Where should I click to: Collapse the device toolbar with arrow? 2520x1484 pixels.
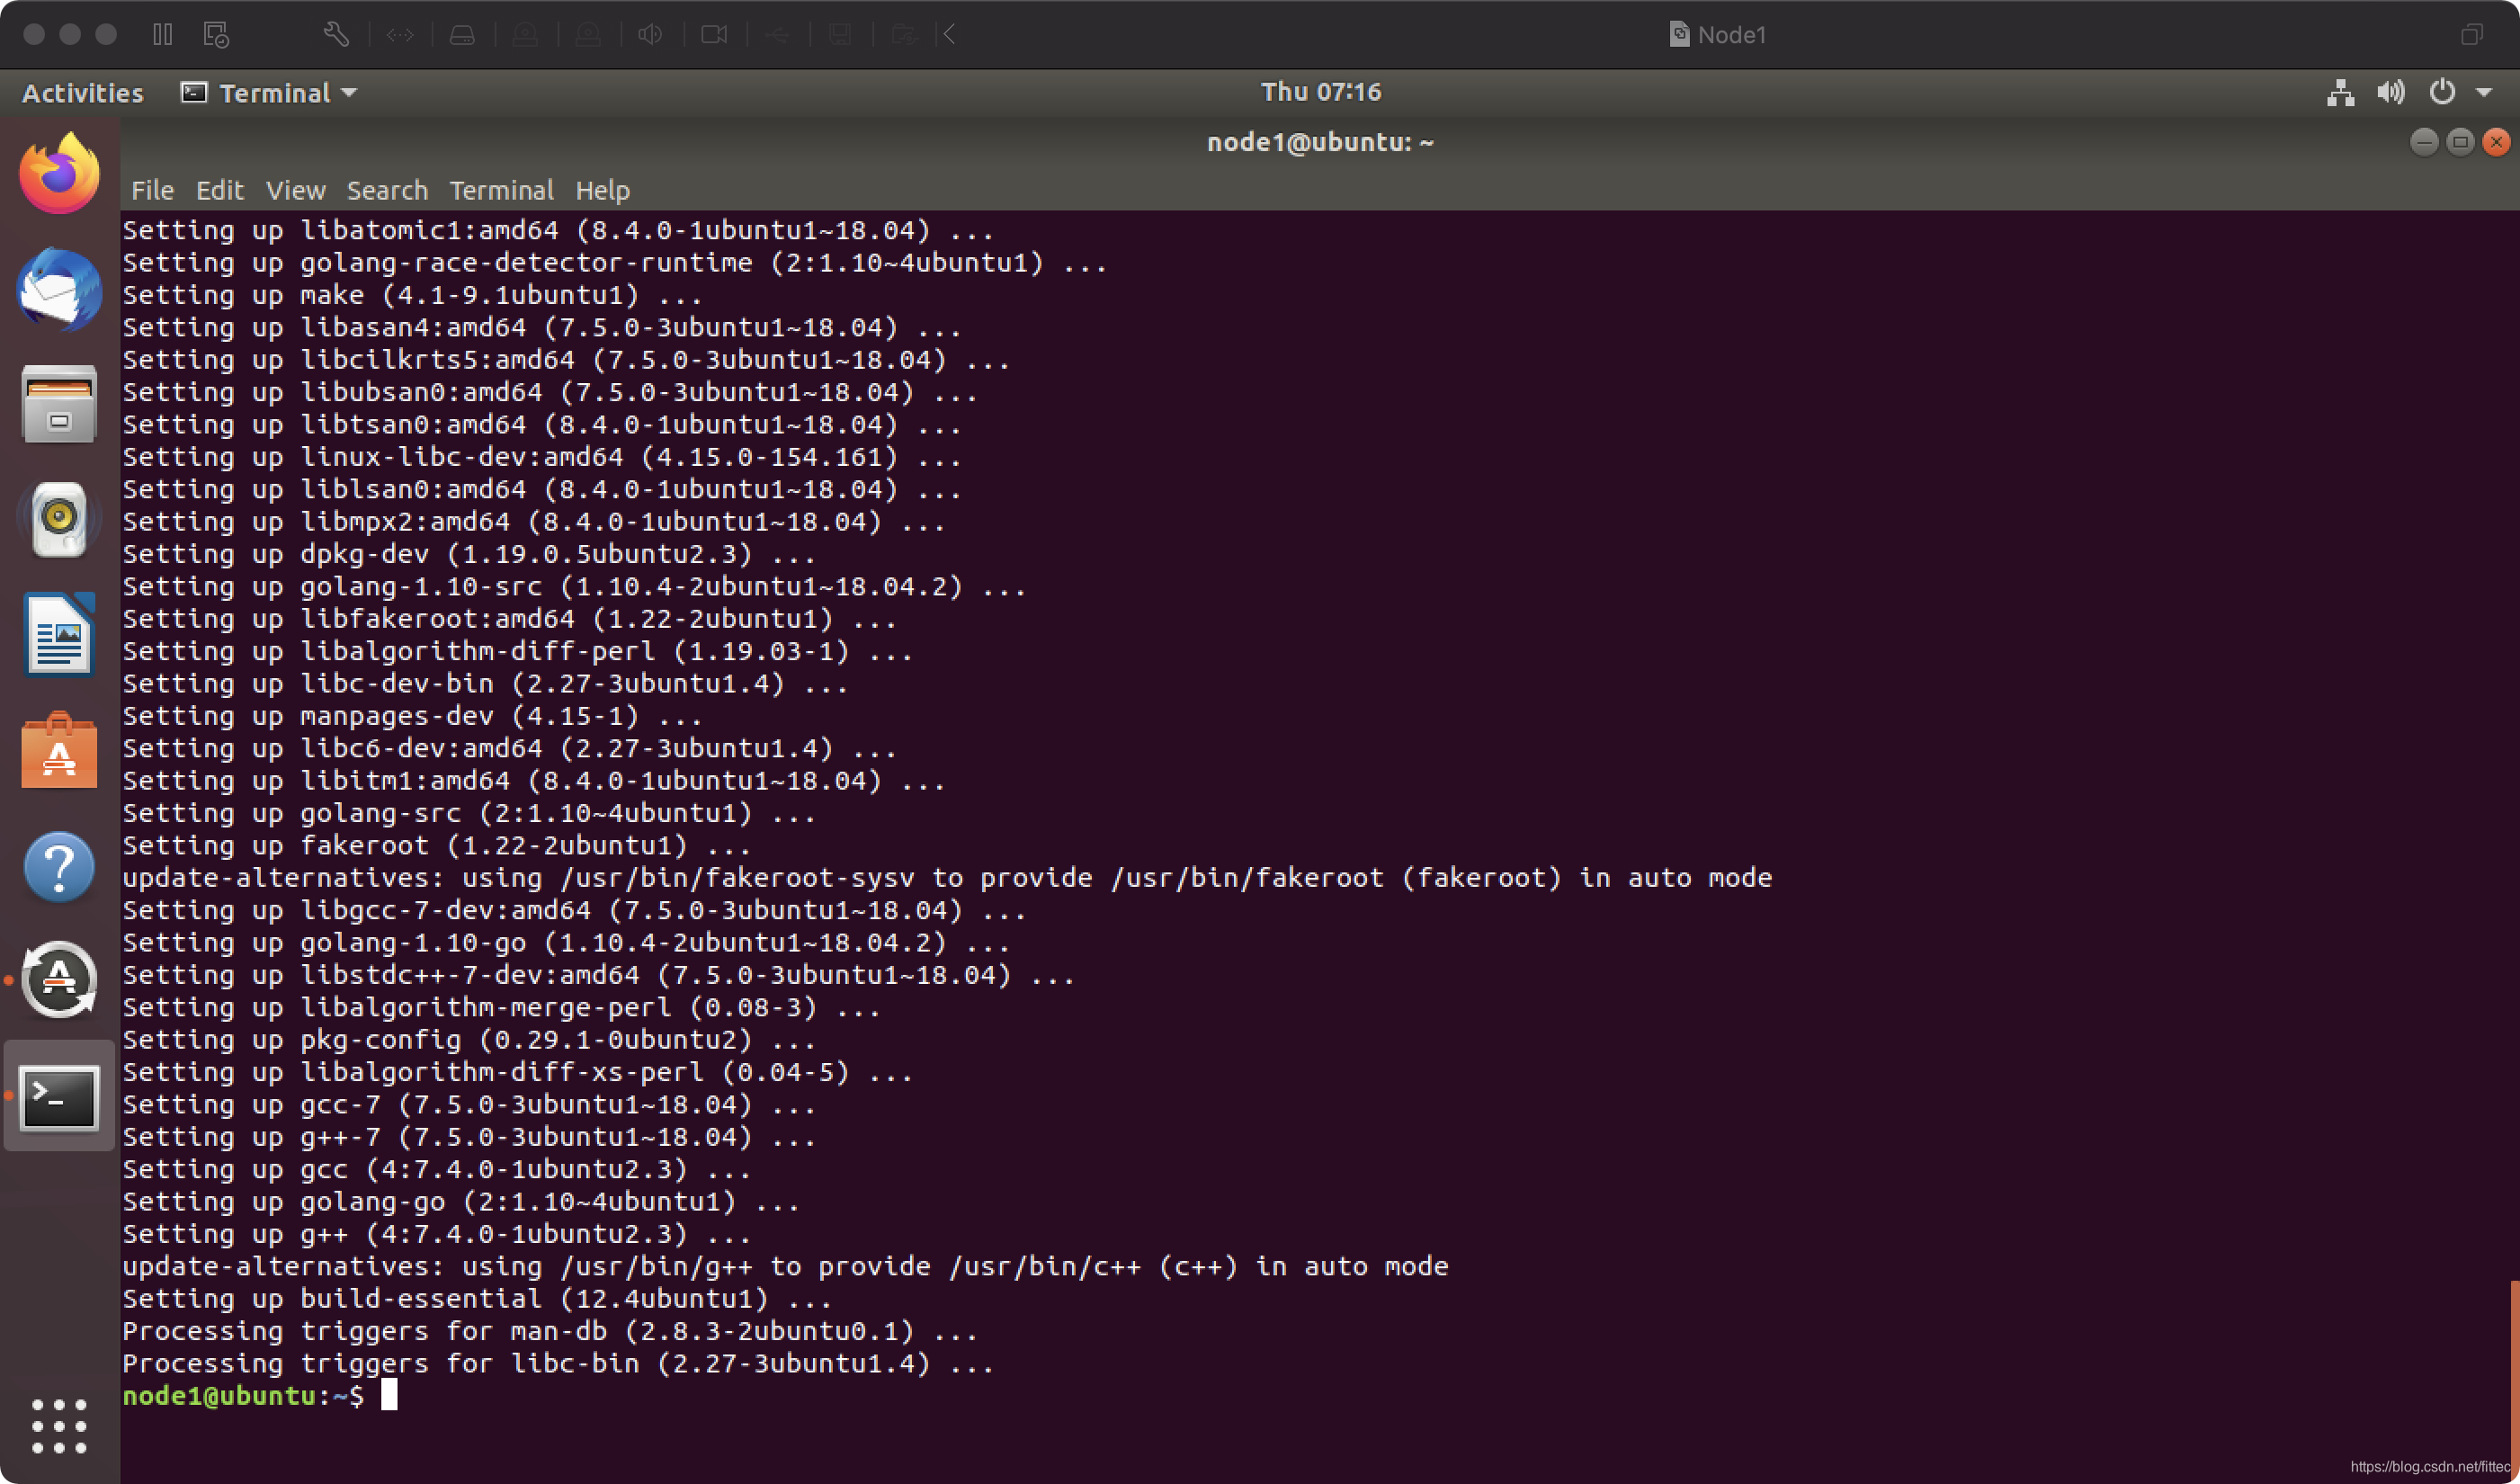click(x=949, y=35)
